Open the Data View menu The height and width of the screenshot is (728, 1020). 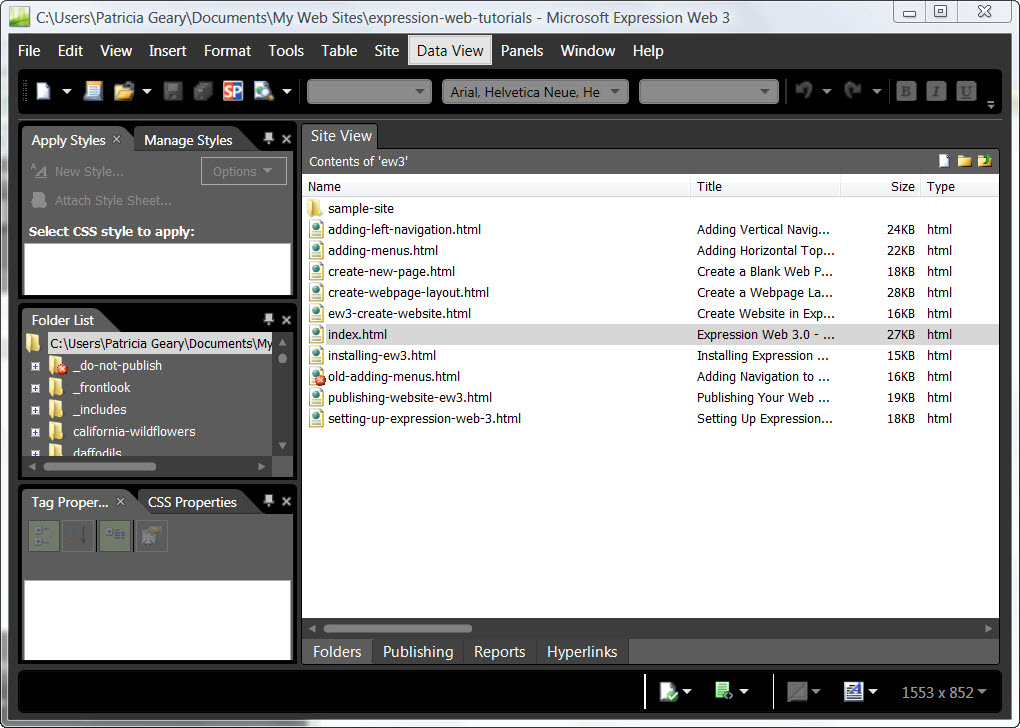(450, 51)
